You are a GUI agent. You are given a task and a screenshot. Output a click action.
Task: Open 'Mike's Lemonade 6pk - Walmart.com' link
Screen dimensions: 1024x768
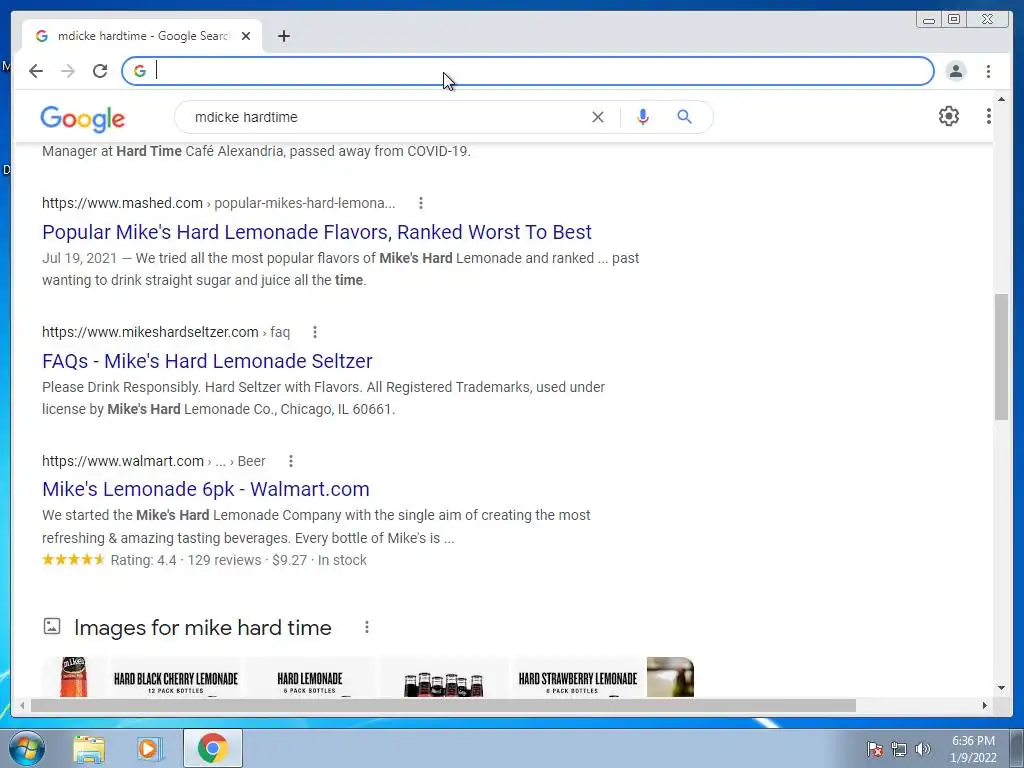pyautogui.click(x=206, y=489)
